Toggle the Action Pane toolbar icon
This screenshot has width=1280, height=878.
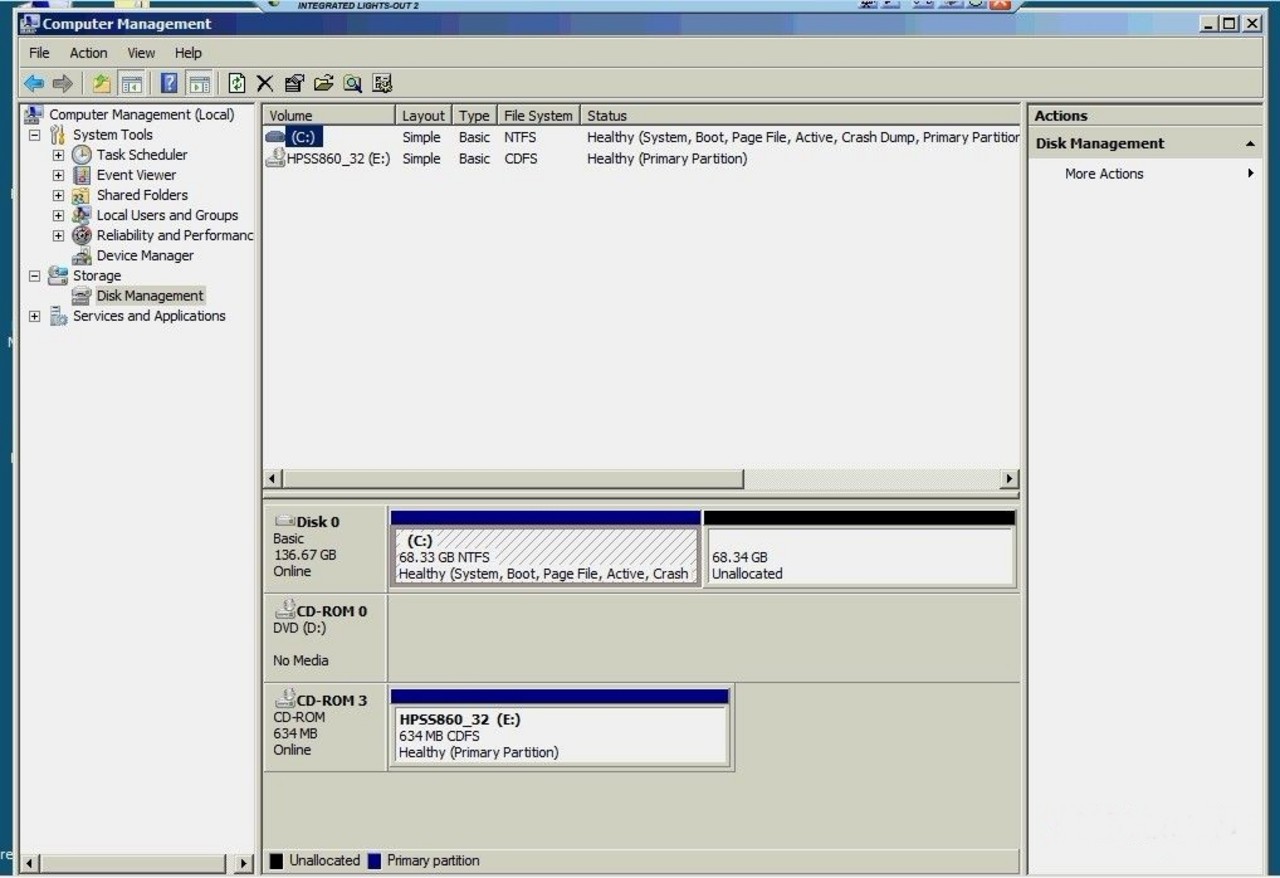(199, 84)
